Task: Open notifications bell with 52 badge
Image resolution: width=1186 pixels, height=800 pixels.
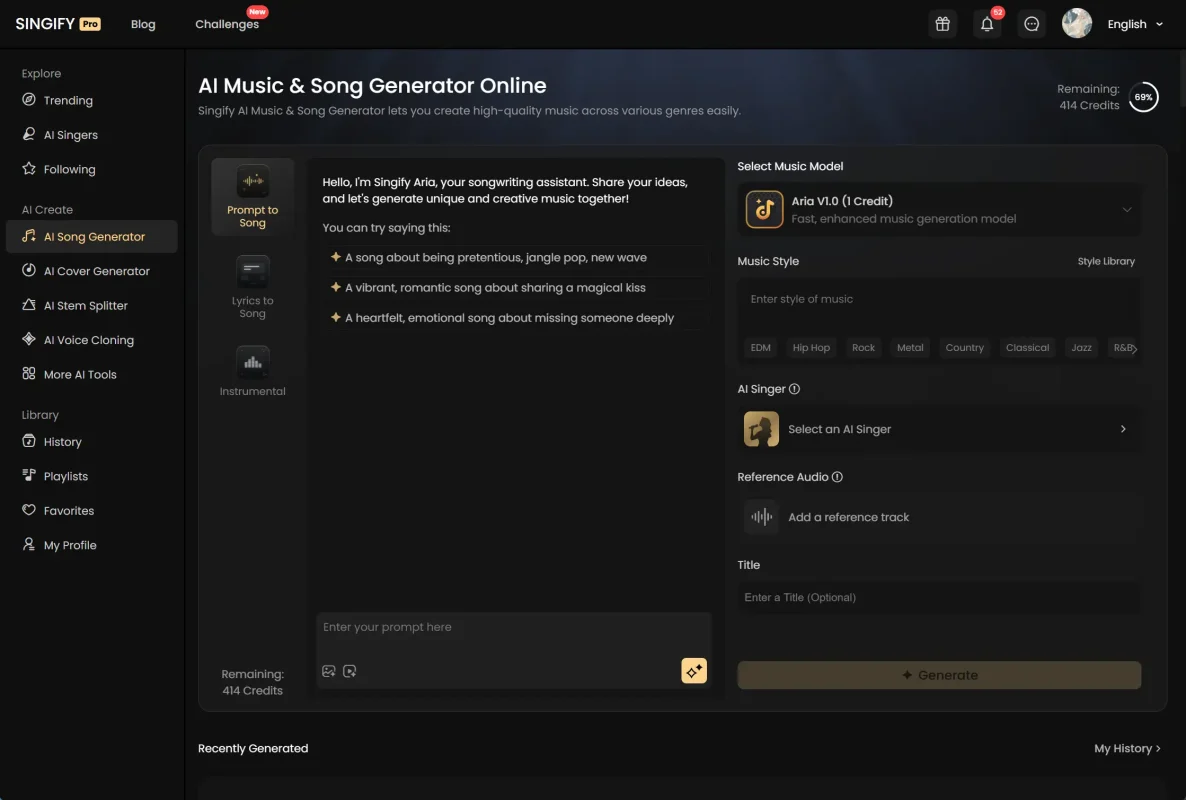Action: [986, 23]
